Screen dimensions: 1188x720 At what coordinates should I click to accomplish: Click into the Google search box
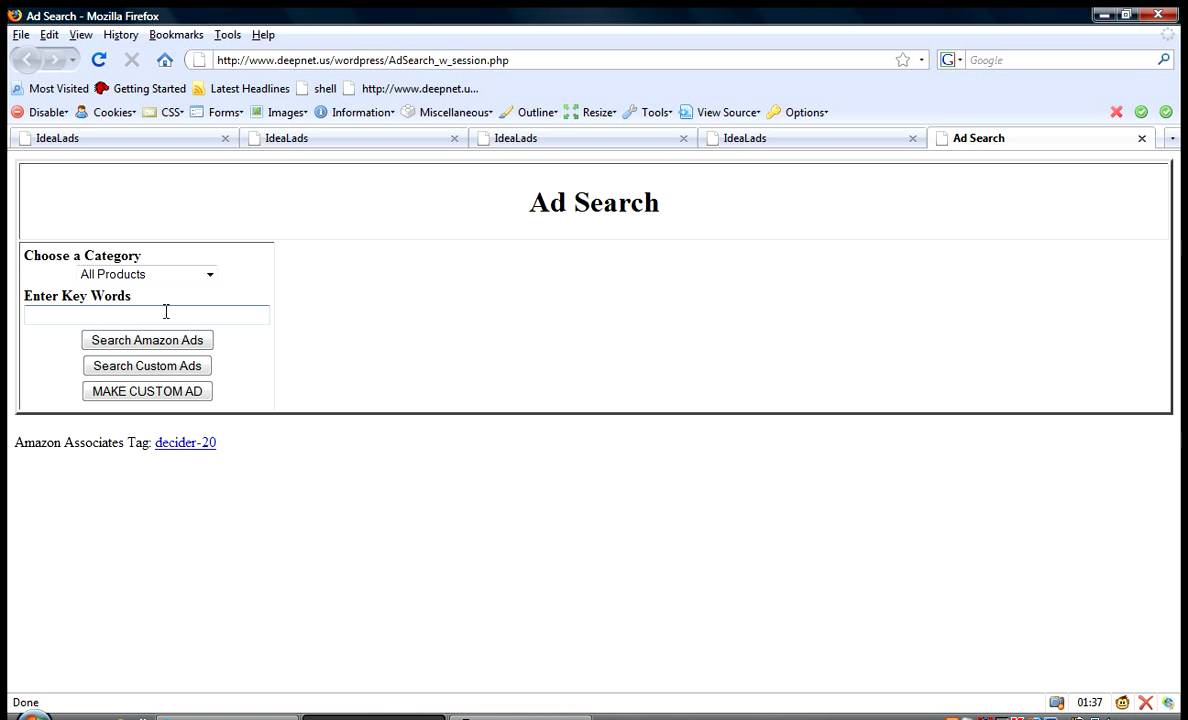pyautogui.click(x=1060, y=60)
